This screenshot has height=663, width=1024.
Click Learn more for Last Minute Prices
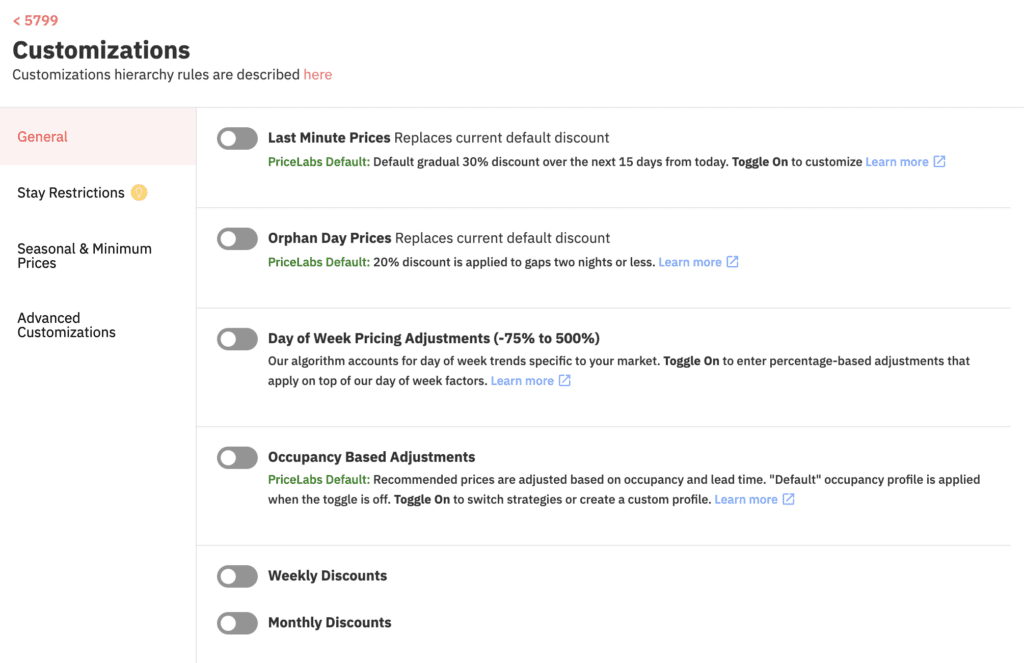point(896,162)
